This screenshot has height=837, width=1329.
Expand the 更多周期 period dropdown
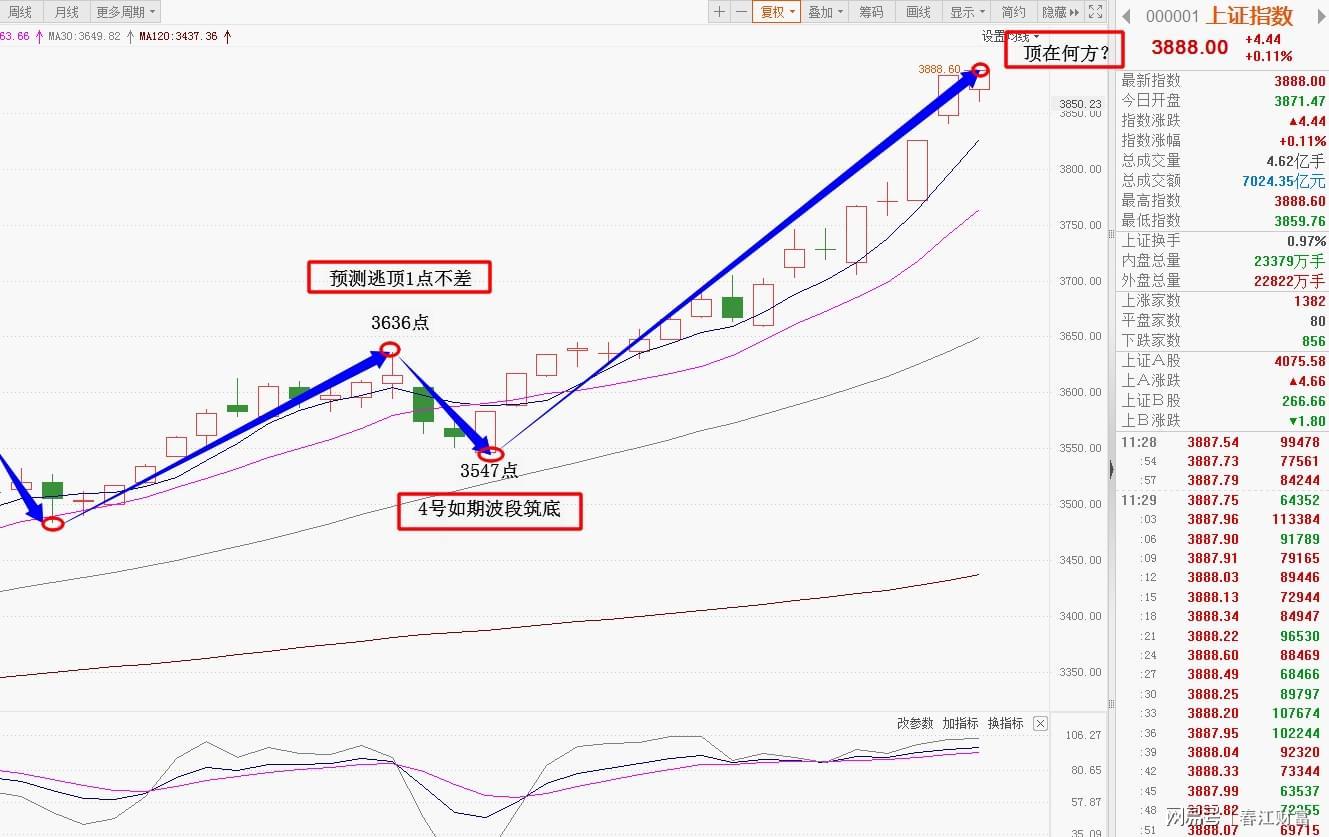pos(125,12)
